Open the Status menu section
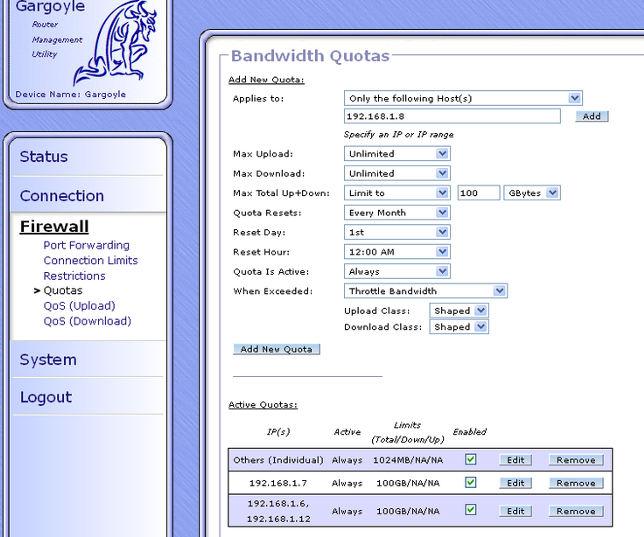This screenshot has width=644, height=537. [44, 157]
